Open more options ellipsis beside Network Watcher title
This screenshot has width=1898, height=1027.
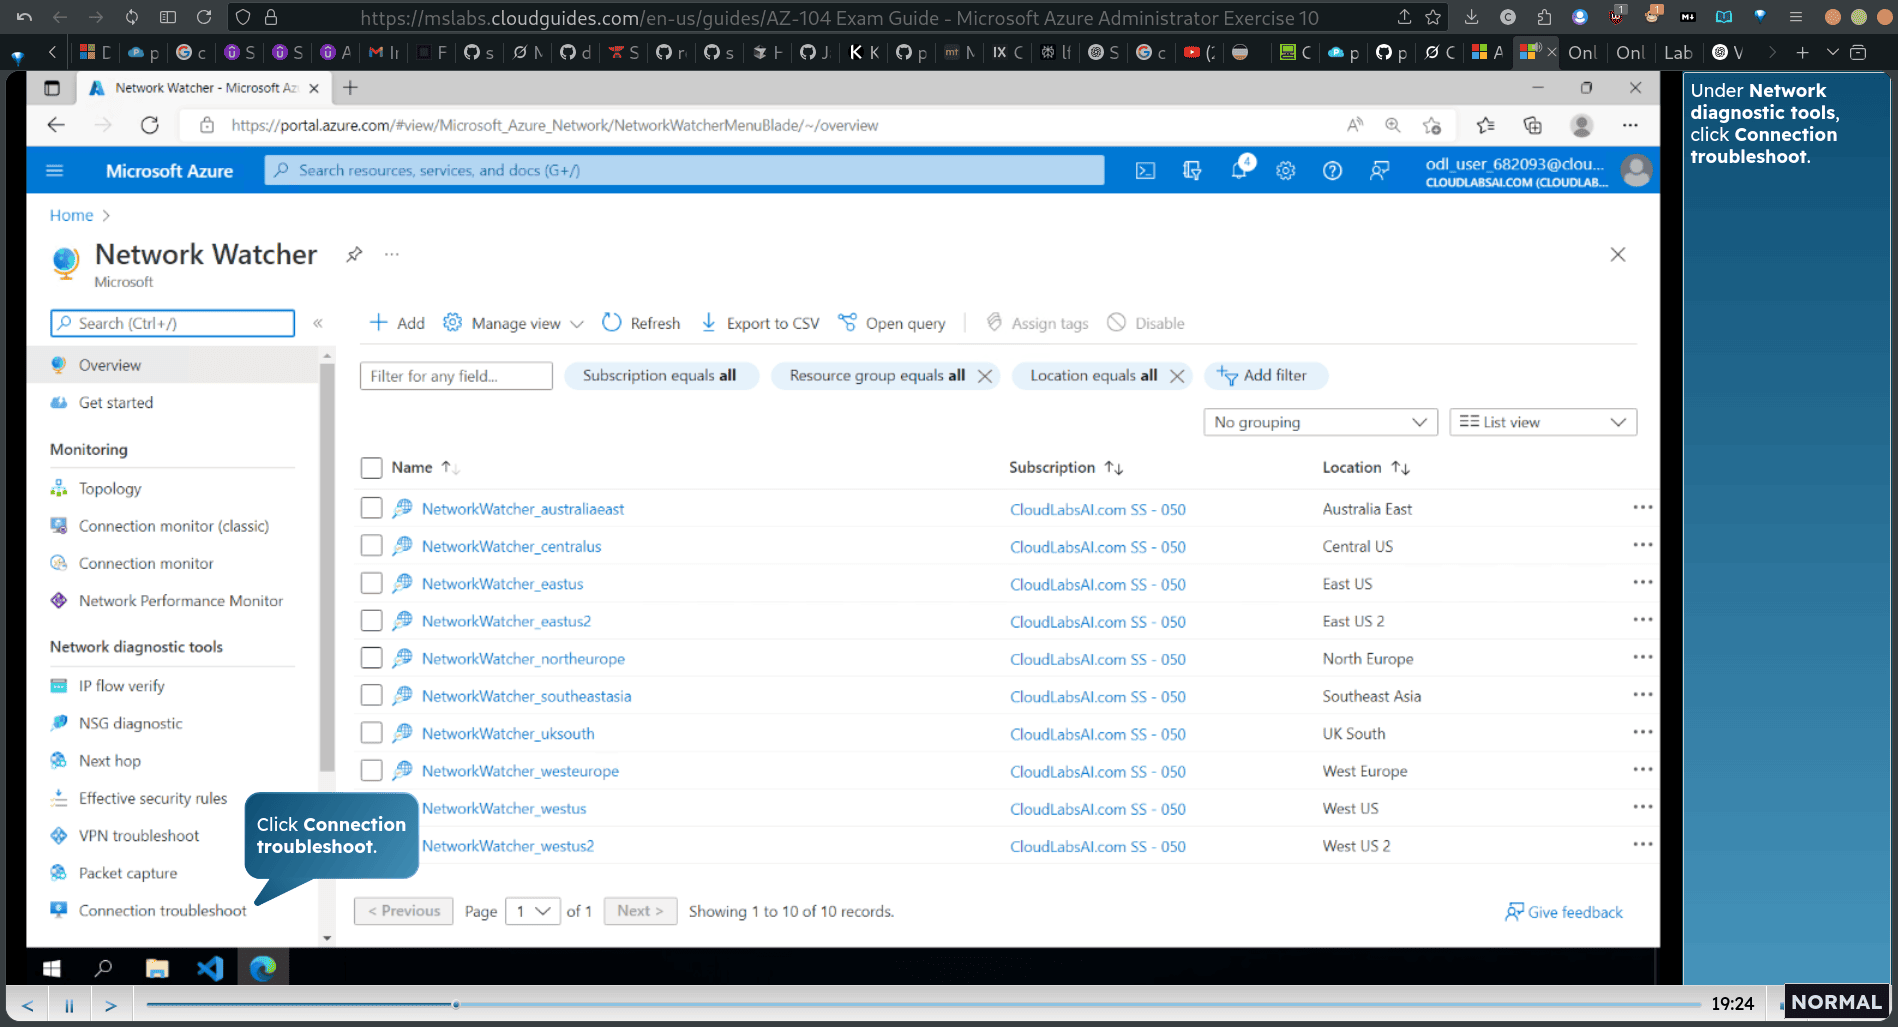pyautogui.click(x=392, y=254)
